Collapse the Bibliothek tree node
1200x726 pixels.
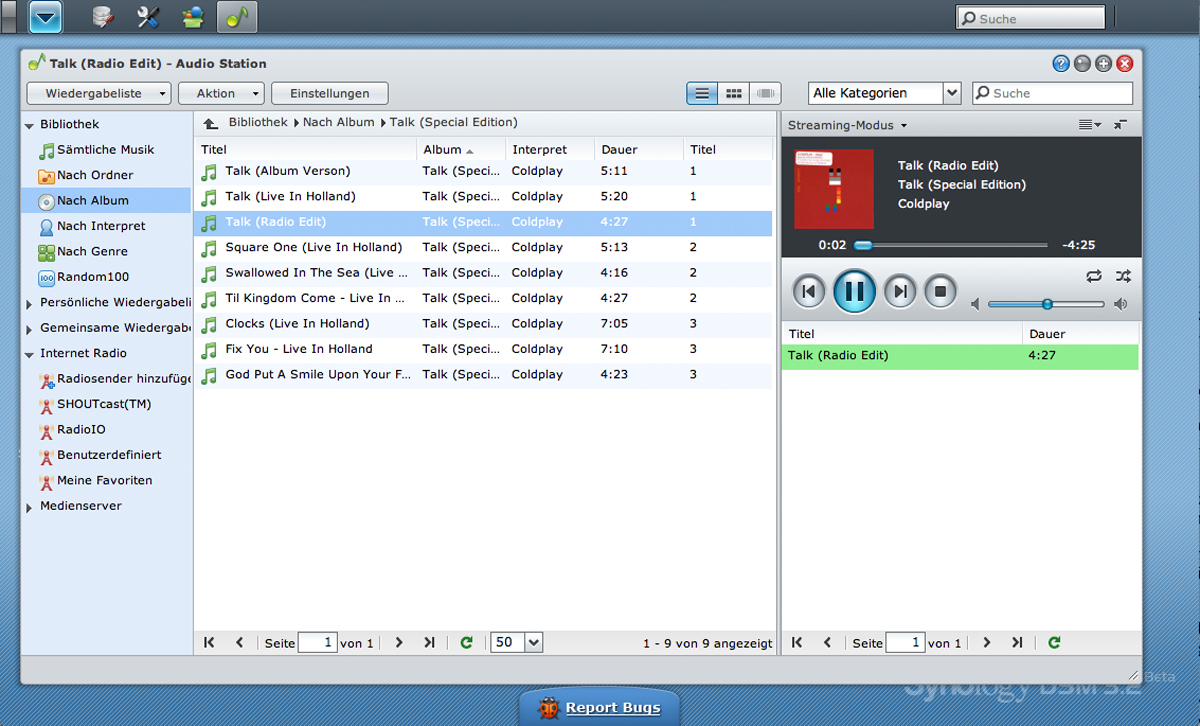(x=29, y=125)
